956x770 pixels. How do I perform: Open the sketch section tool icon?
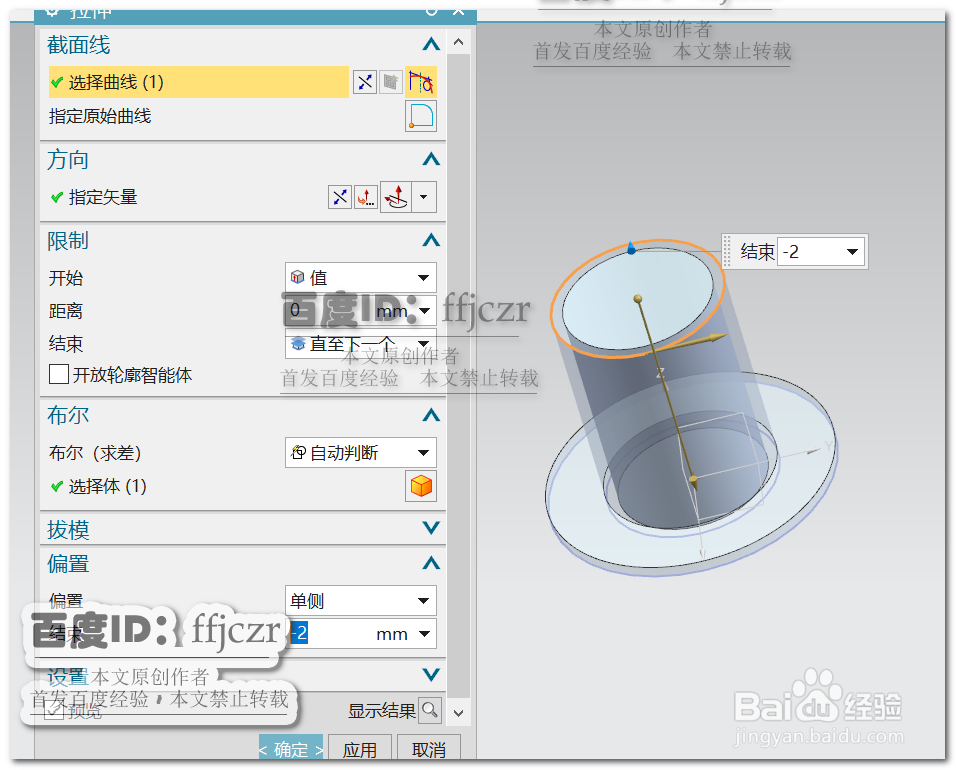tap(391, 82)
